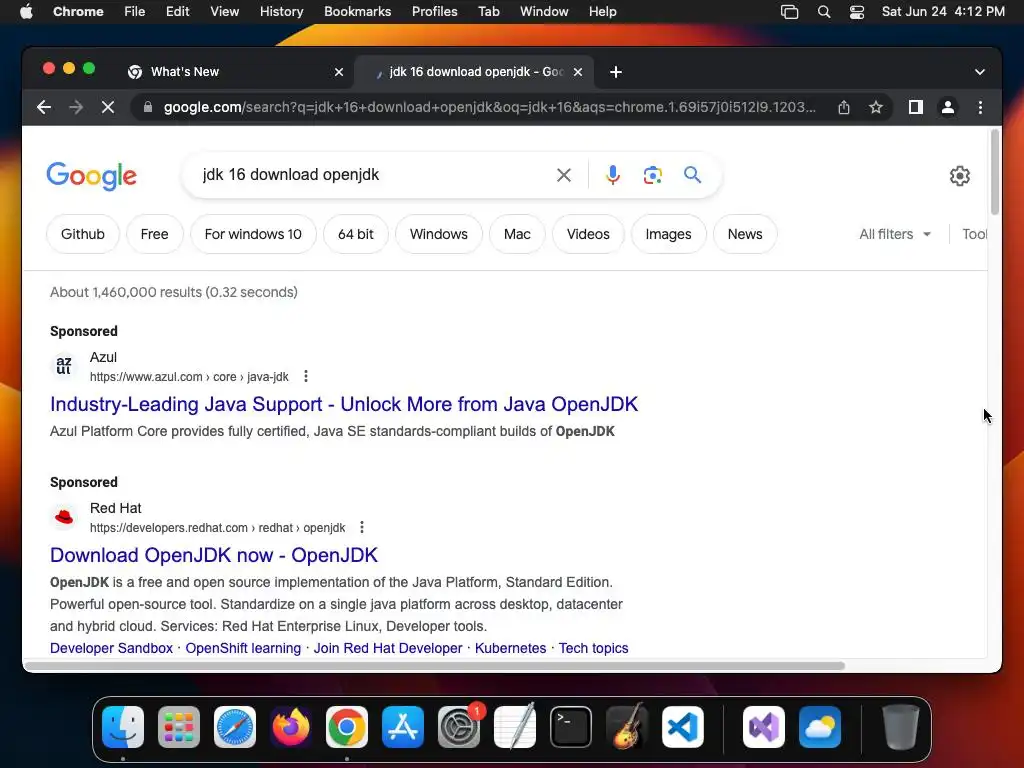Open the Chrome profile icon

pos(948,107)
